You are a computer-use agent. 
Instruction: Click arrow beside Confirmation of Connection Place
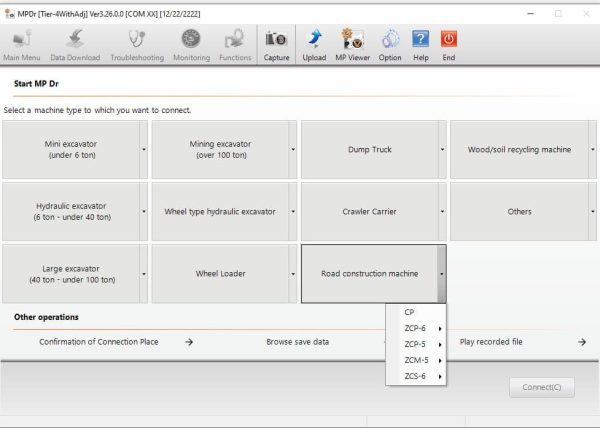[189, 342]
